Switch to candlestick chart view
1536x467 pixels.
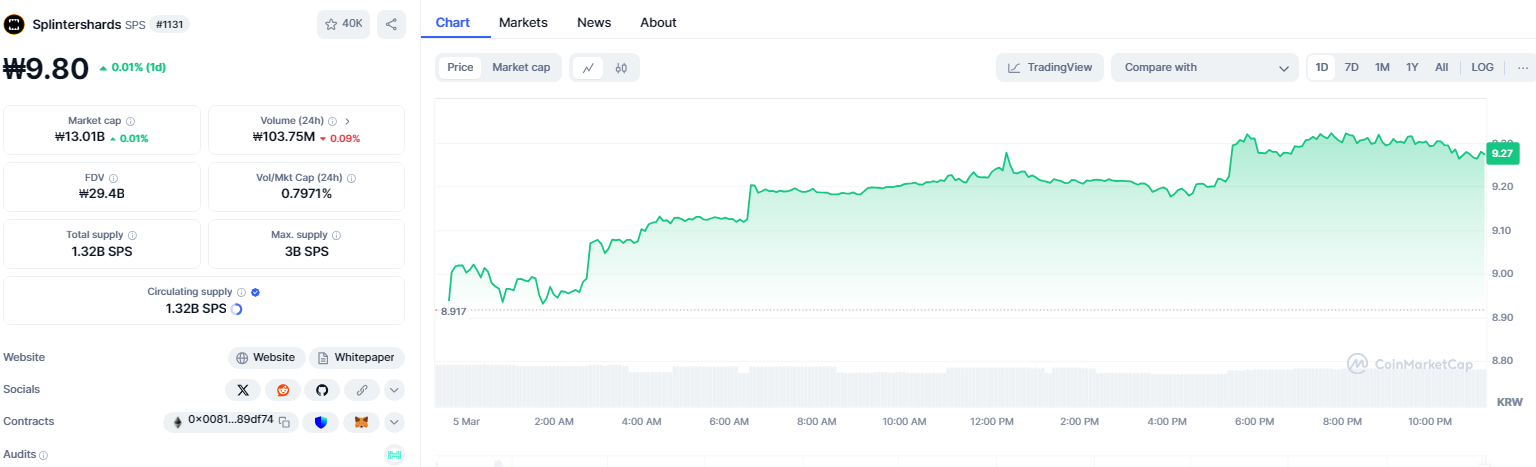pyautogui.click(x=621, y=68)
